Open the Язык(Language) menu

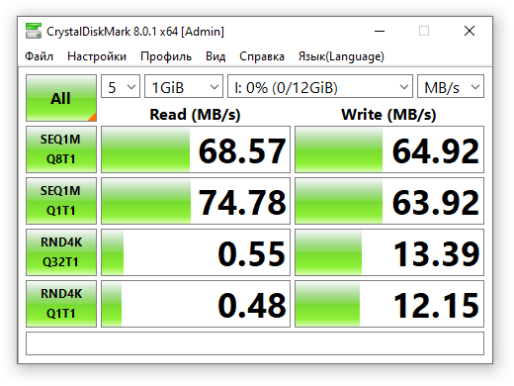pyautogui.click(x=341, y=56)
